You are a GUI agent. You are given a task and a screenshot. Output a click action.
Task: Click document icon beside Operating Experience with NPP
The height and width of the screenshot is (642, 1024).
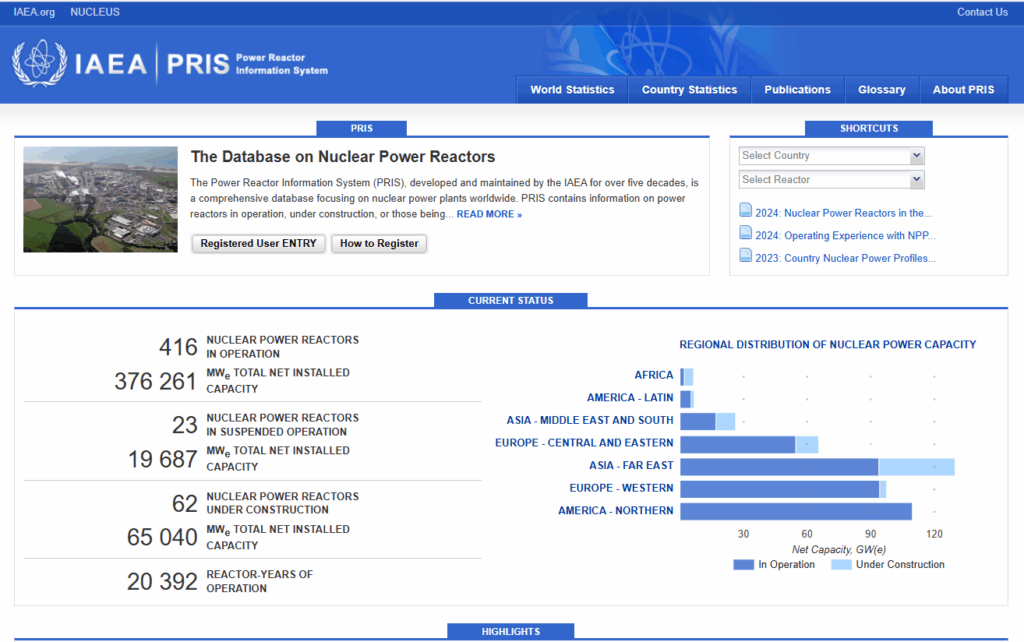click(745, 233)
